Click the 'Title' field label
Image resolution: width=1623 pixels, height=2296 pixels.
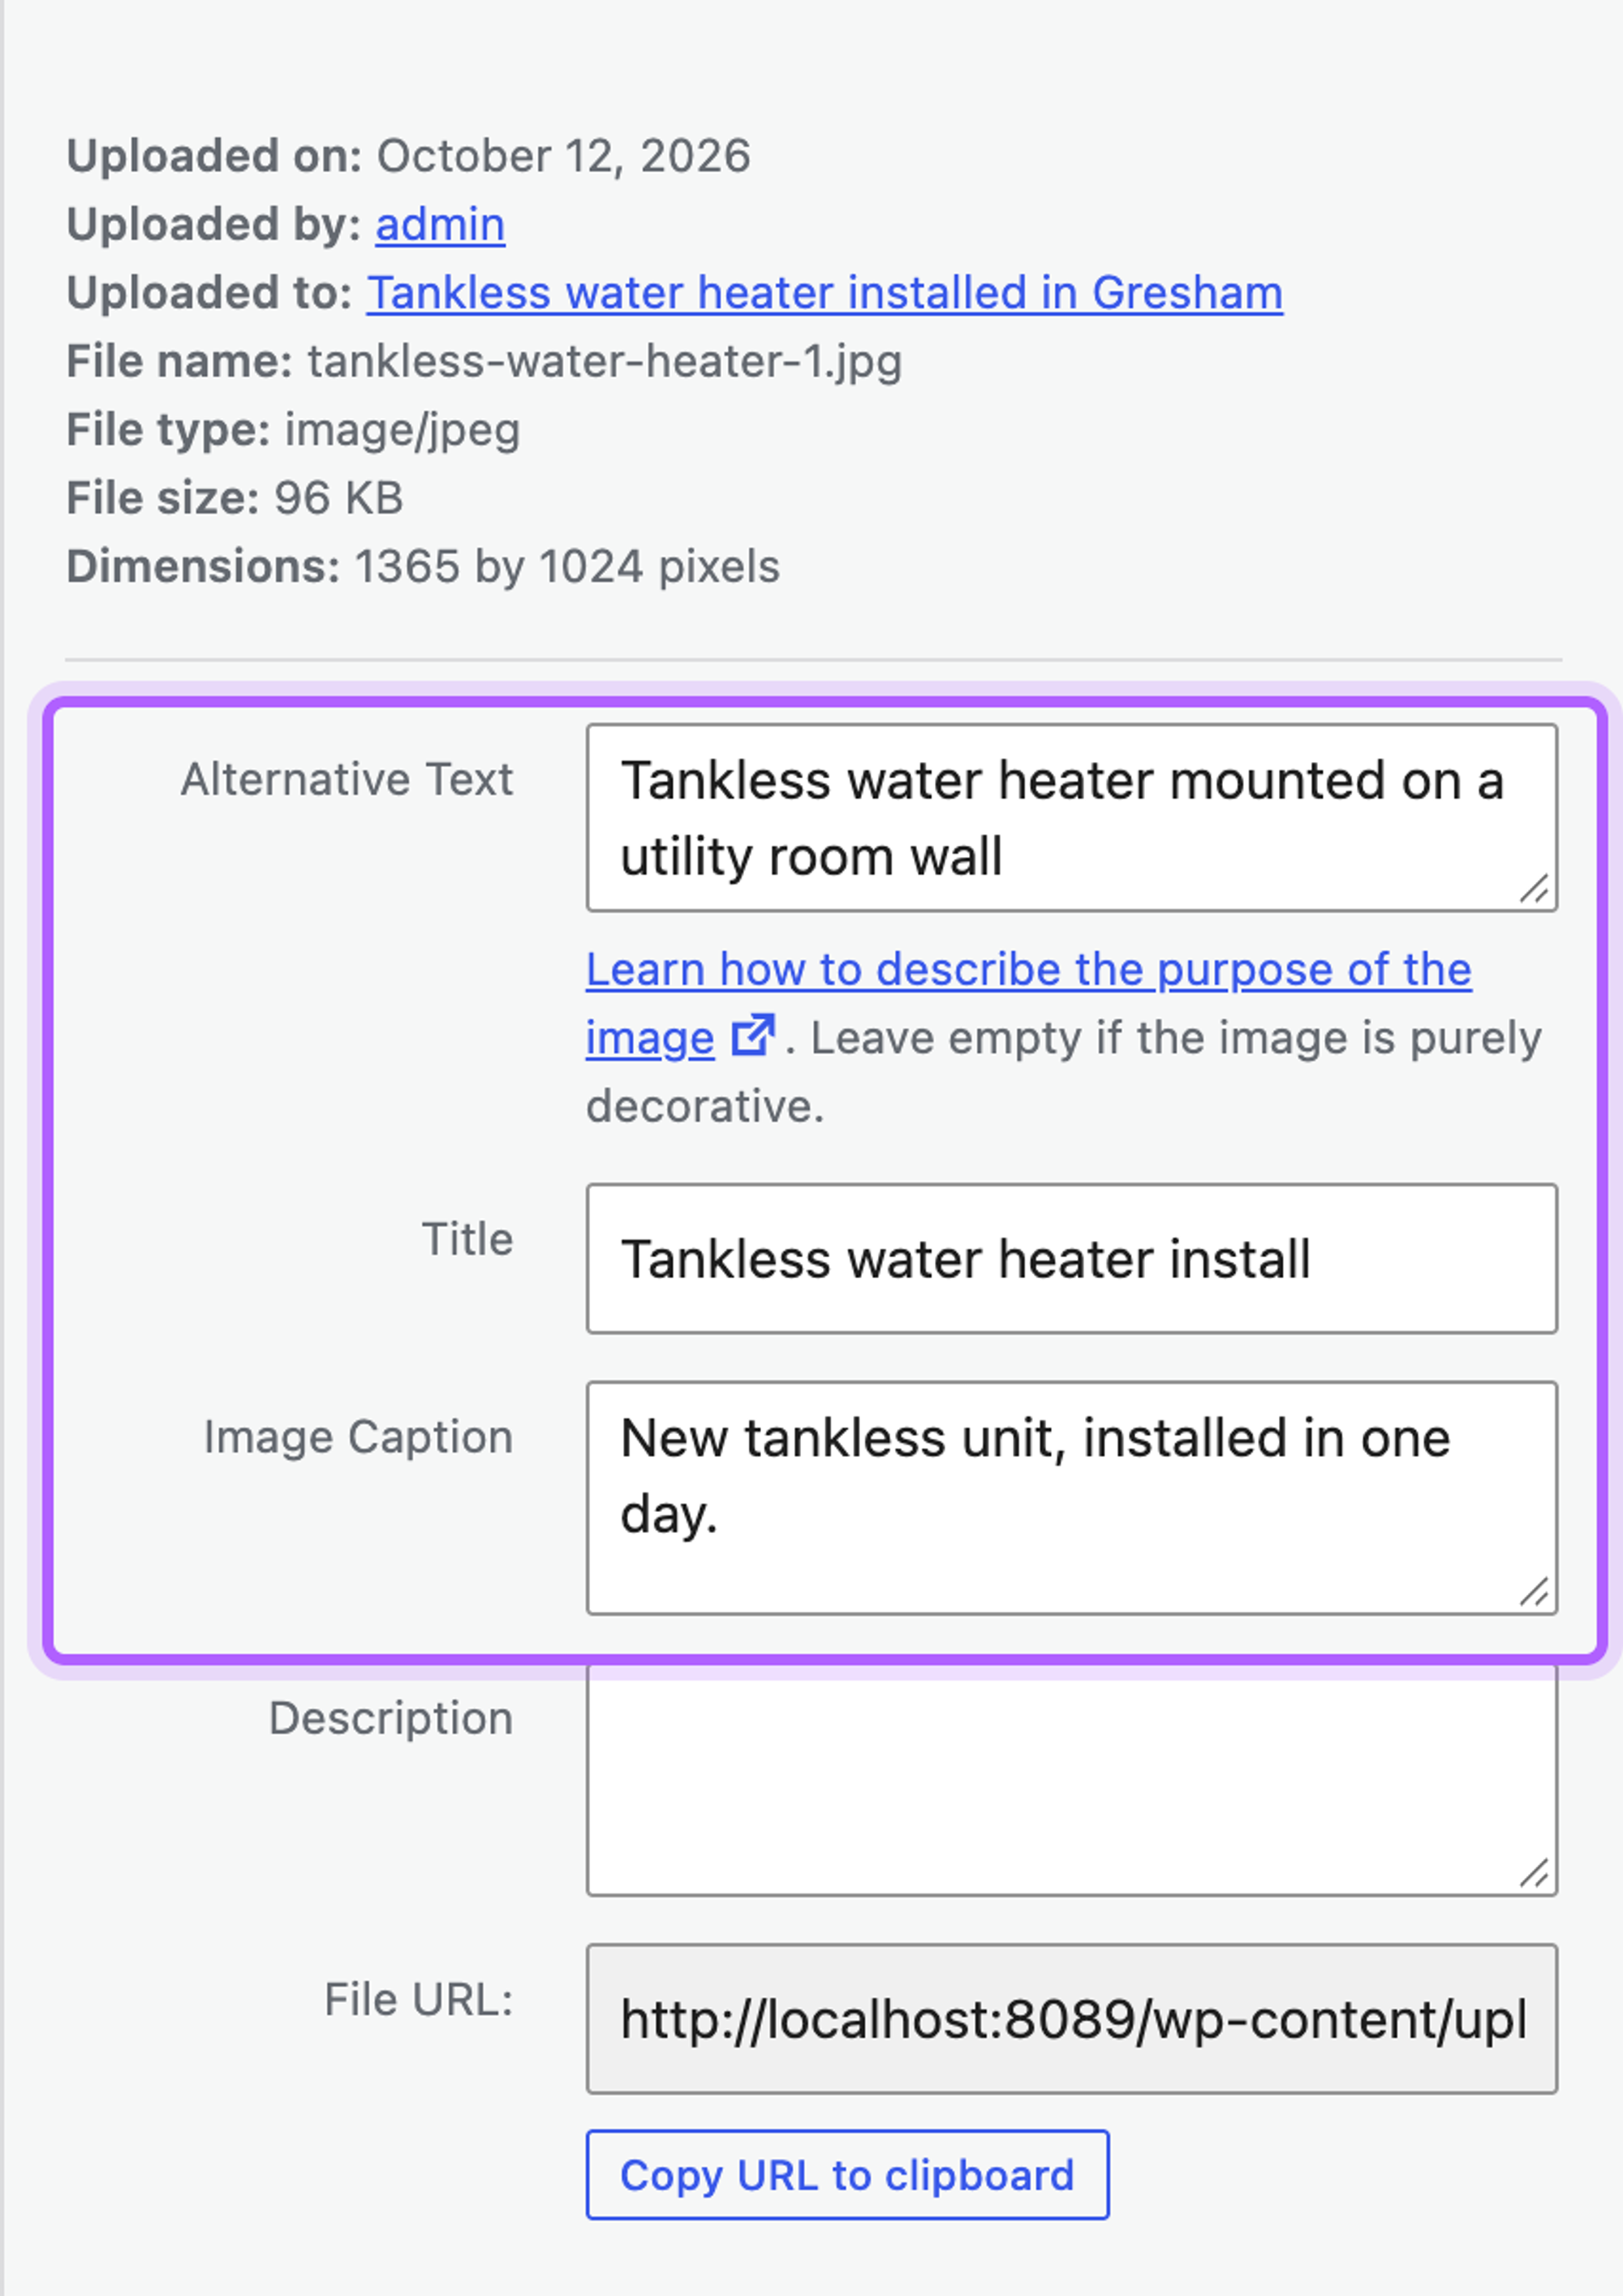point(468,1239)
